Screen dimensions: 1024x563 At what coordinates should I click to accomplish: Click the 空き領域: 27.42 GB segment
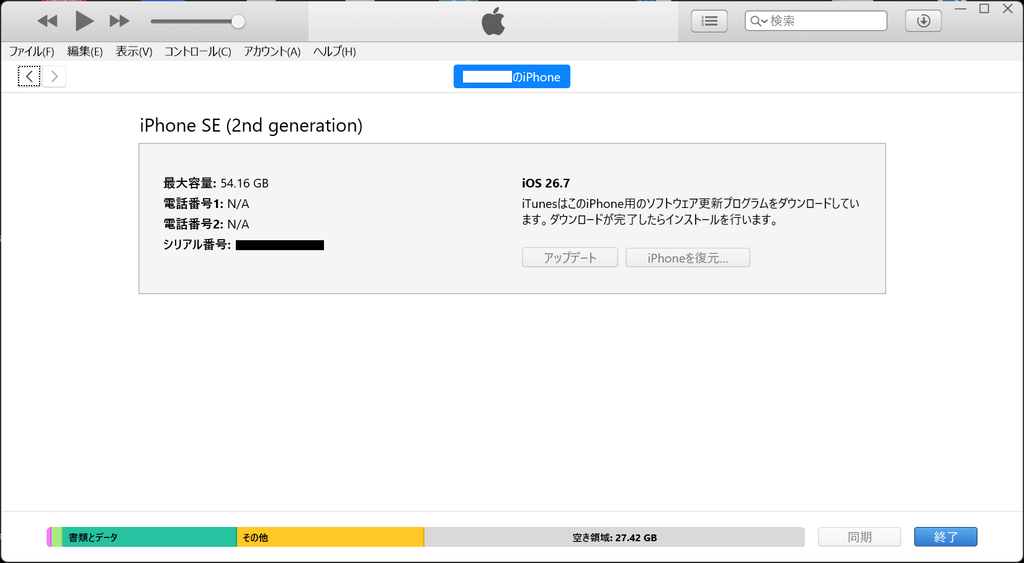pos(615,537)
